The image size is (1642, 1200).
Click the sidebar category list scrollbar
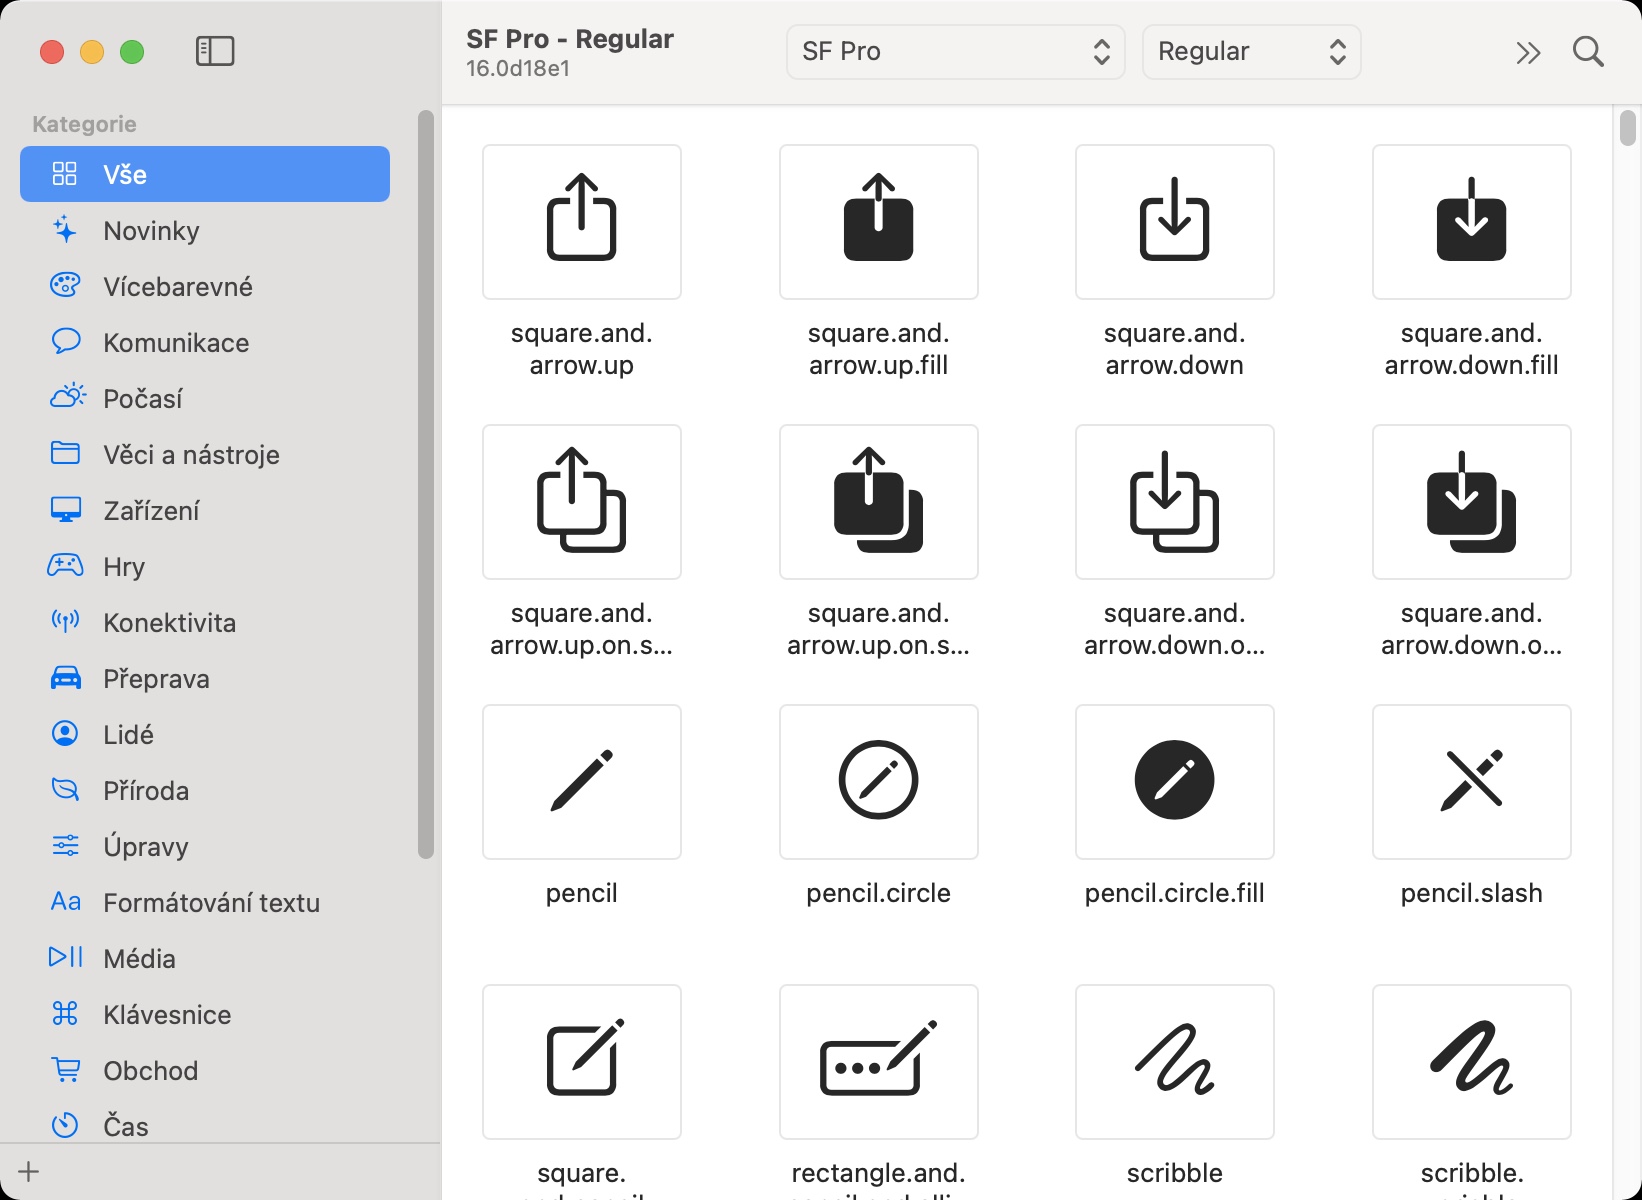tap(426, 484)
